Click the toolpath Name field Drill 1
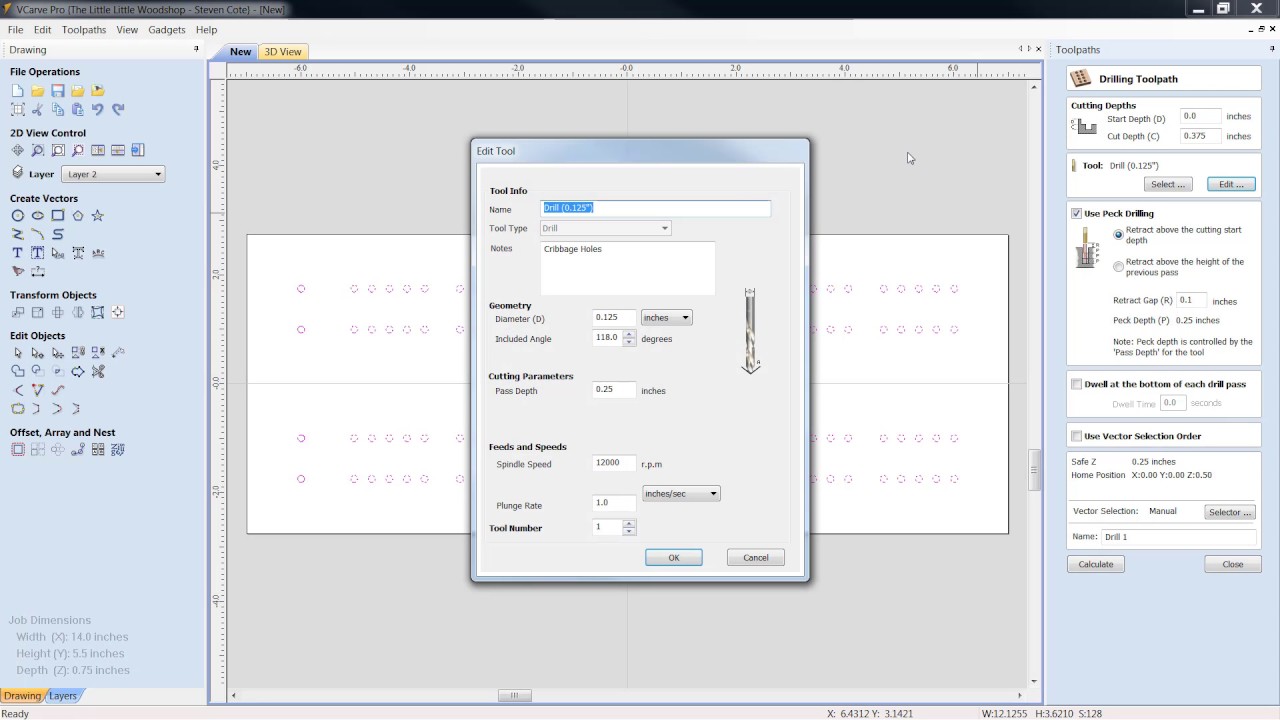This screenshot has width=1280, height=720. tap(1178, 537)
